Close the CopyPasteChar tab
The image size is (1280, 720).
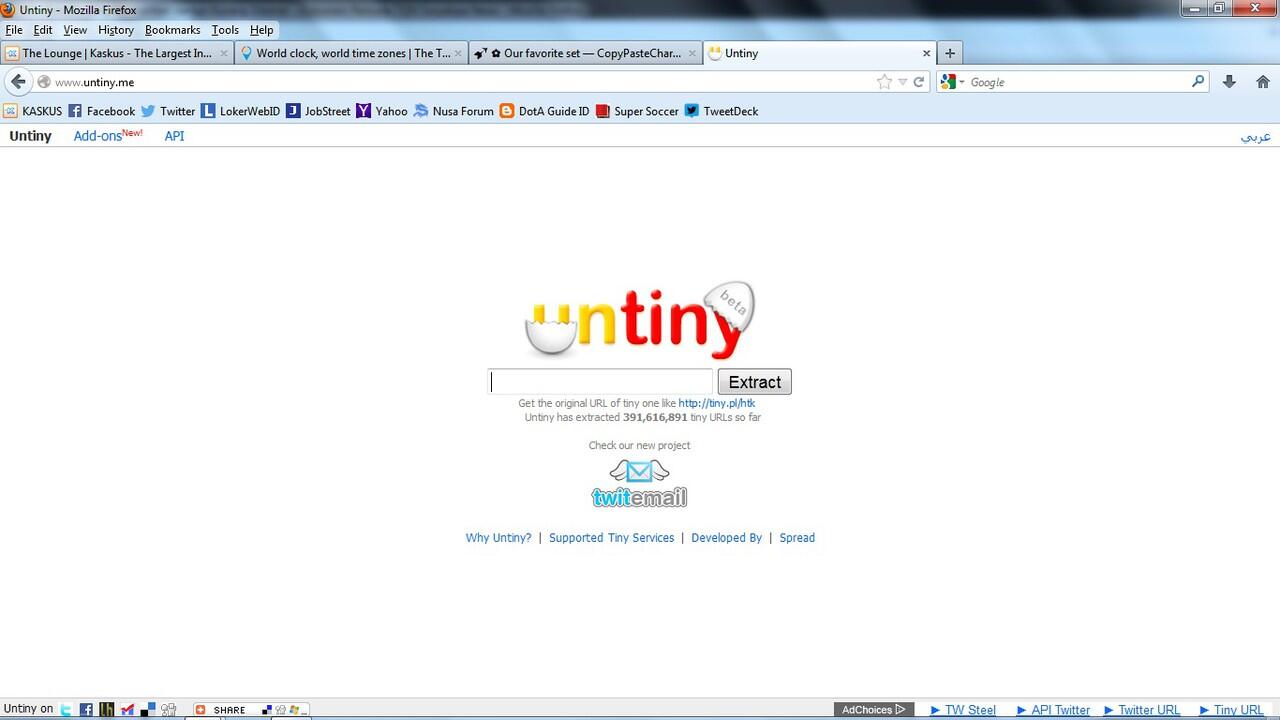pos(692,53)
